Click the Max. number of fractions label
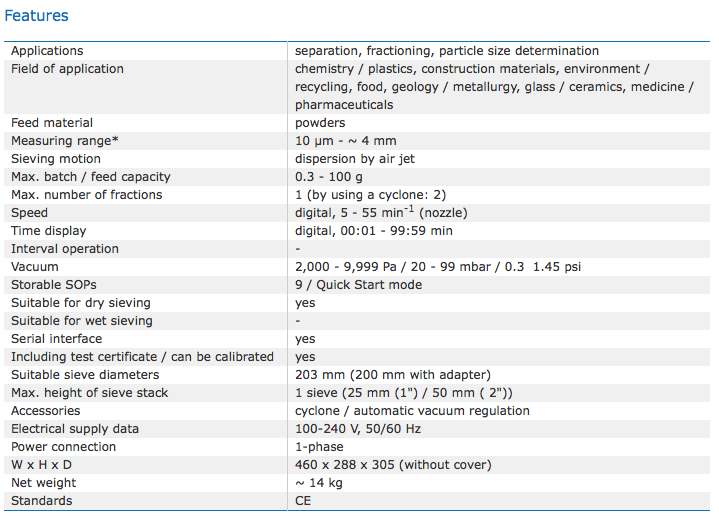The image size is (719, 519). [86, 195]
